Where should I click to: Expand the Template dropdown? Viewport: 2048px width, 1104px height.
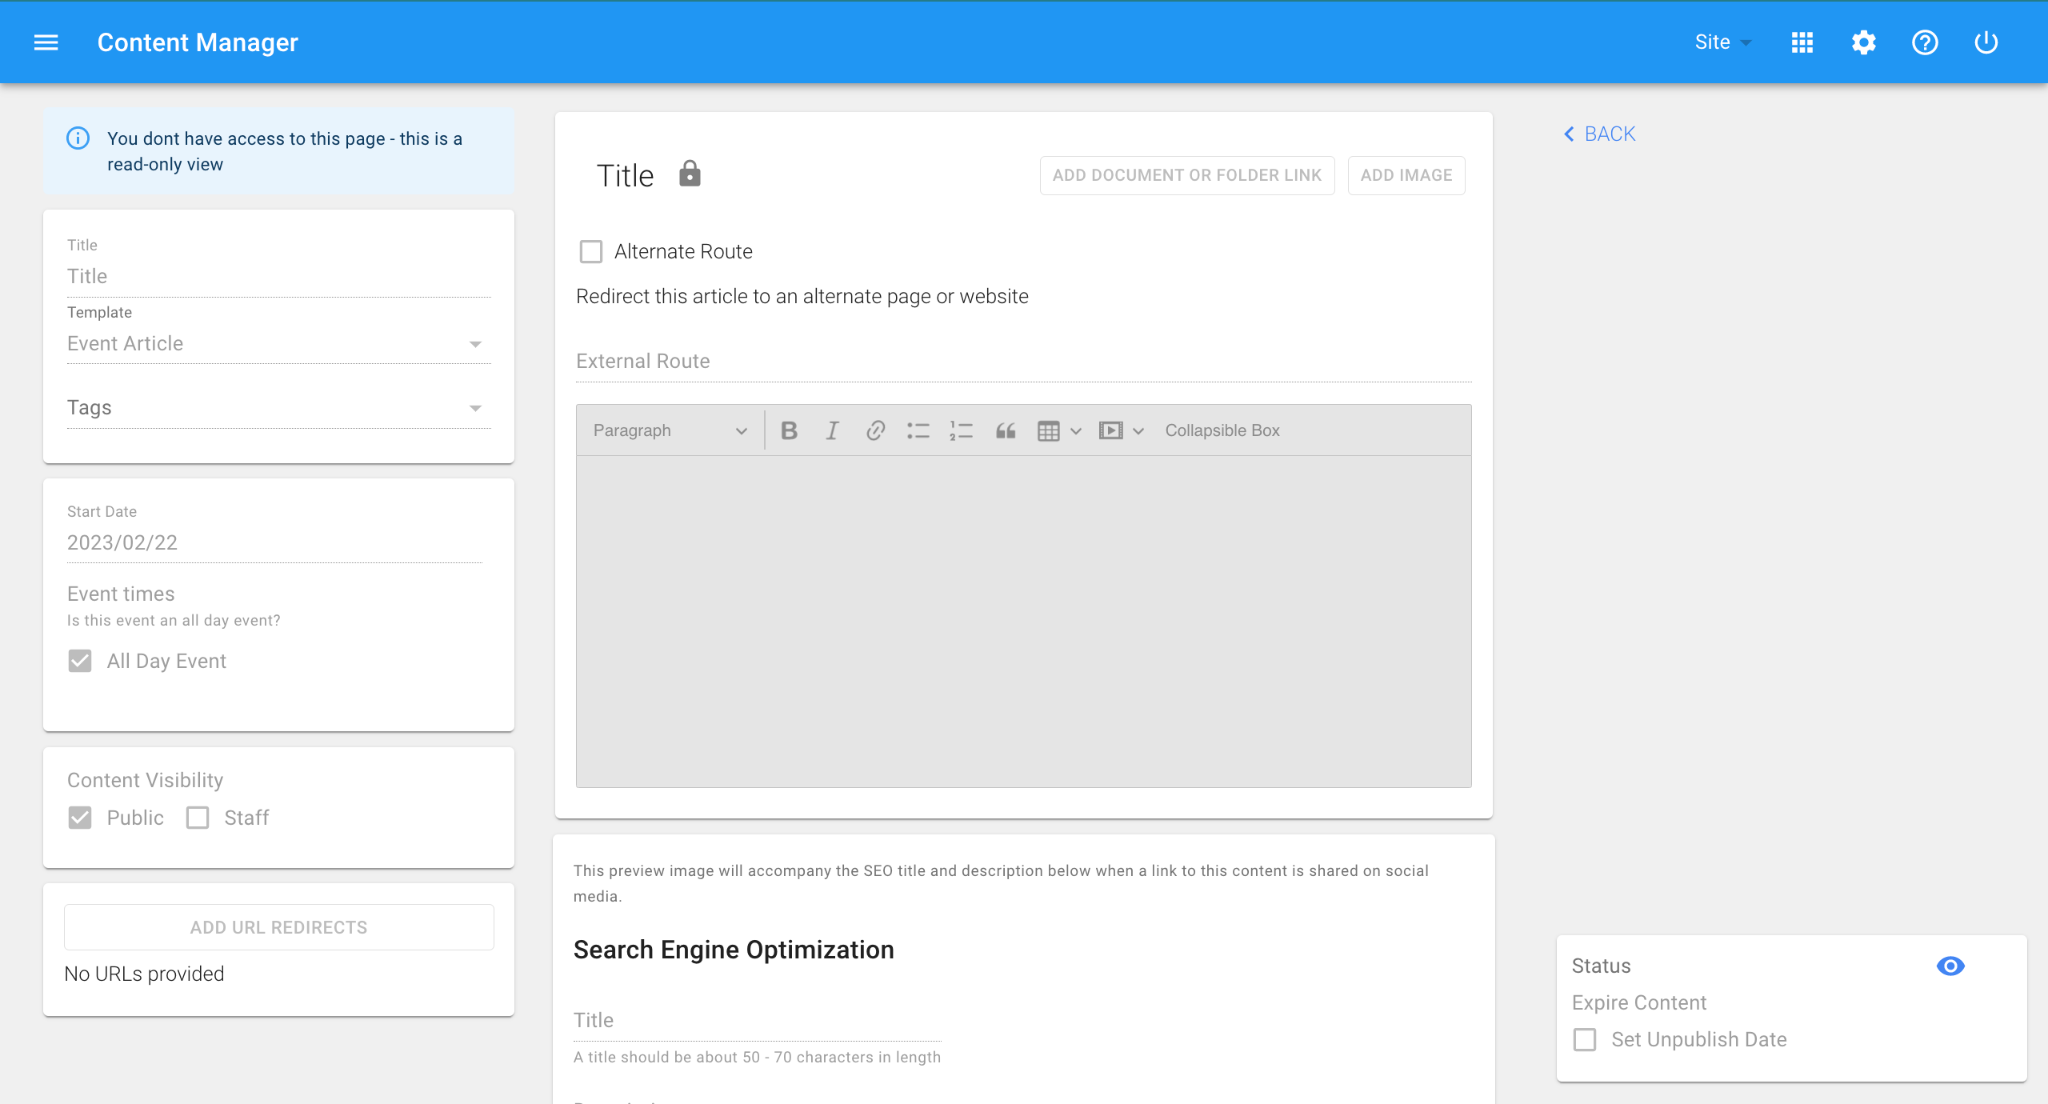coord(476,344)
